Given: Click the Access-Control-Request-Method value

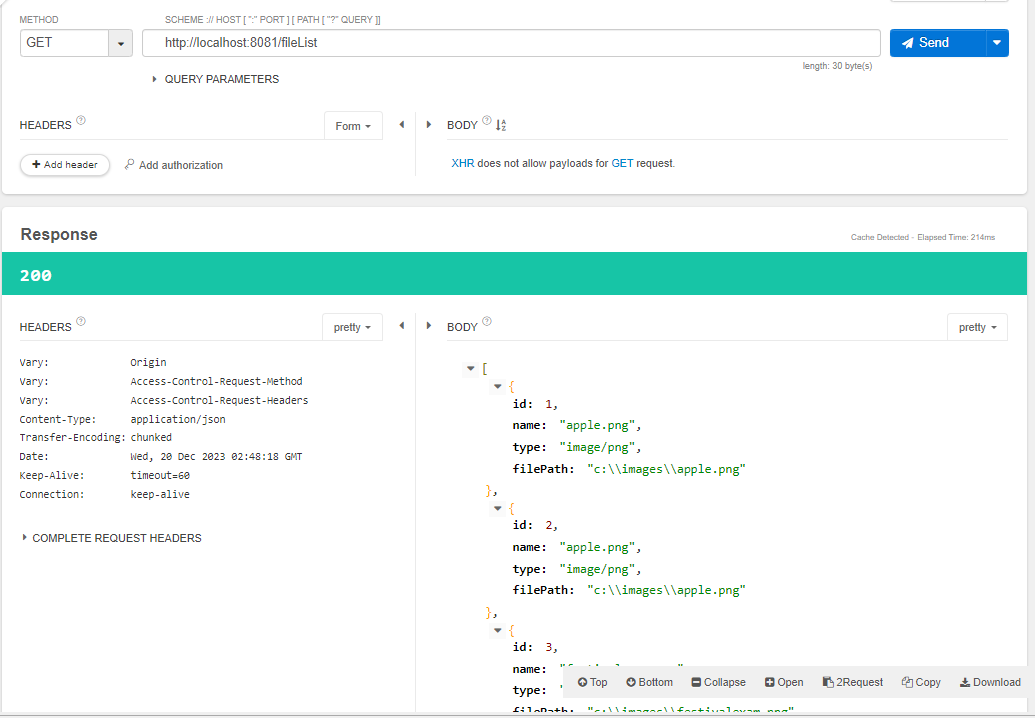Looking at the screenshot, I should tap(217, 381).
